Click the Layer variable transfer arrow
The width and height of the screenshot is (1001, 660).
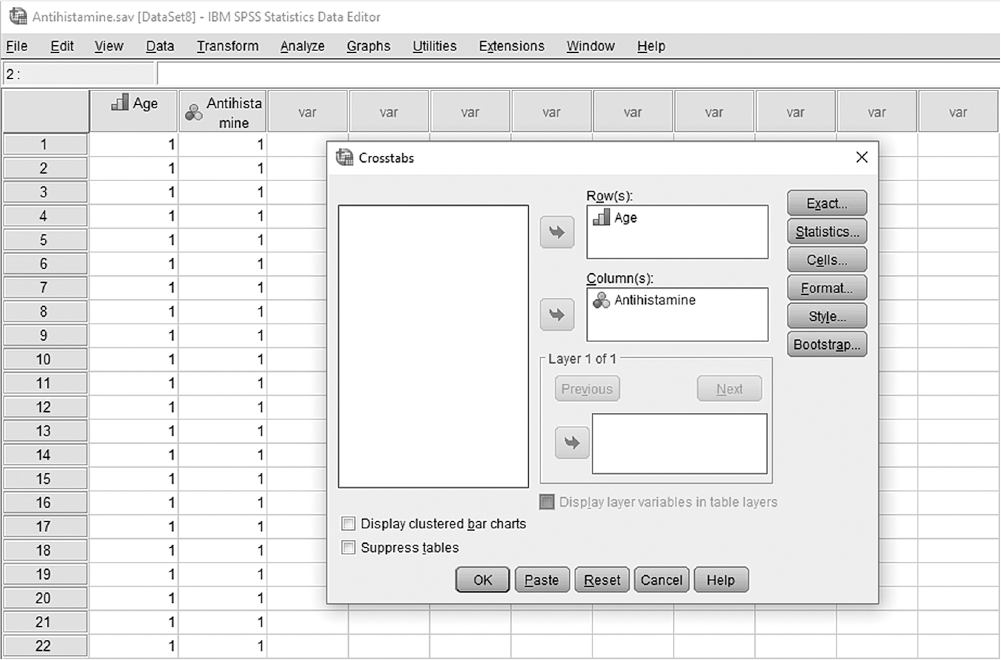572,442
